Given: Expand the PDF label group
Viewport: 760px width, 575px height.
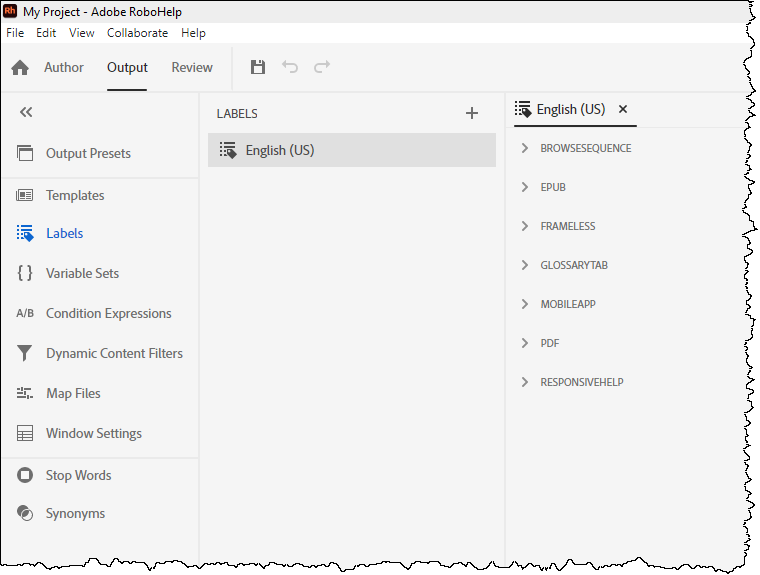Looking at the screenshot, I should point(525,343).
